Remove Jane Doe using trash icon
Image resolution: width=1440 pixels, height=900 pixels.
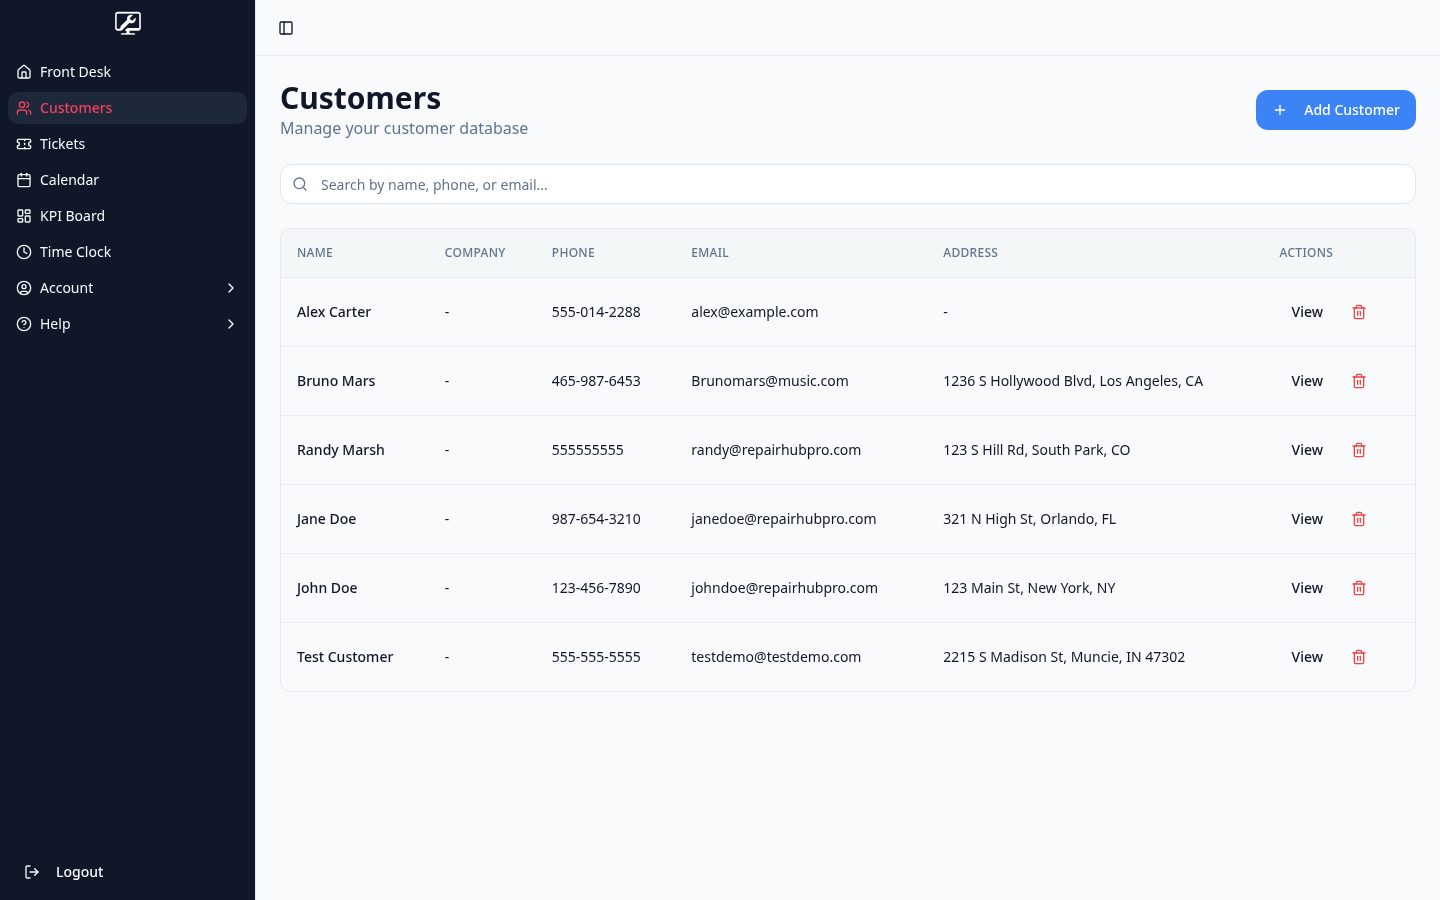click(1359, 519)
